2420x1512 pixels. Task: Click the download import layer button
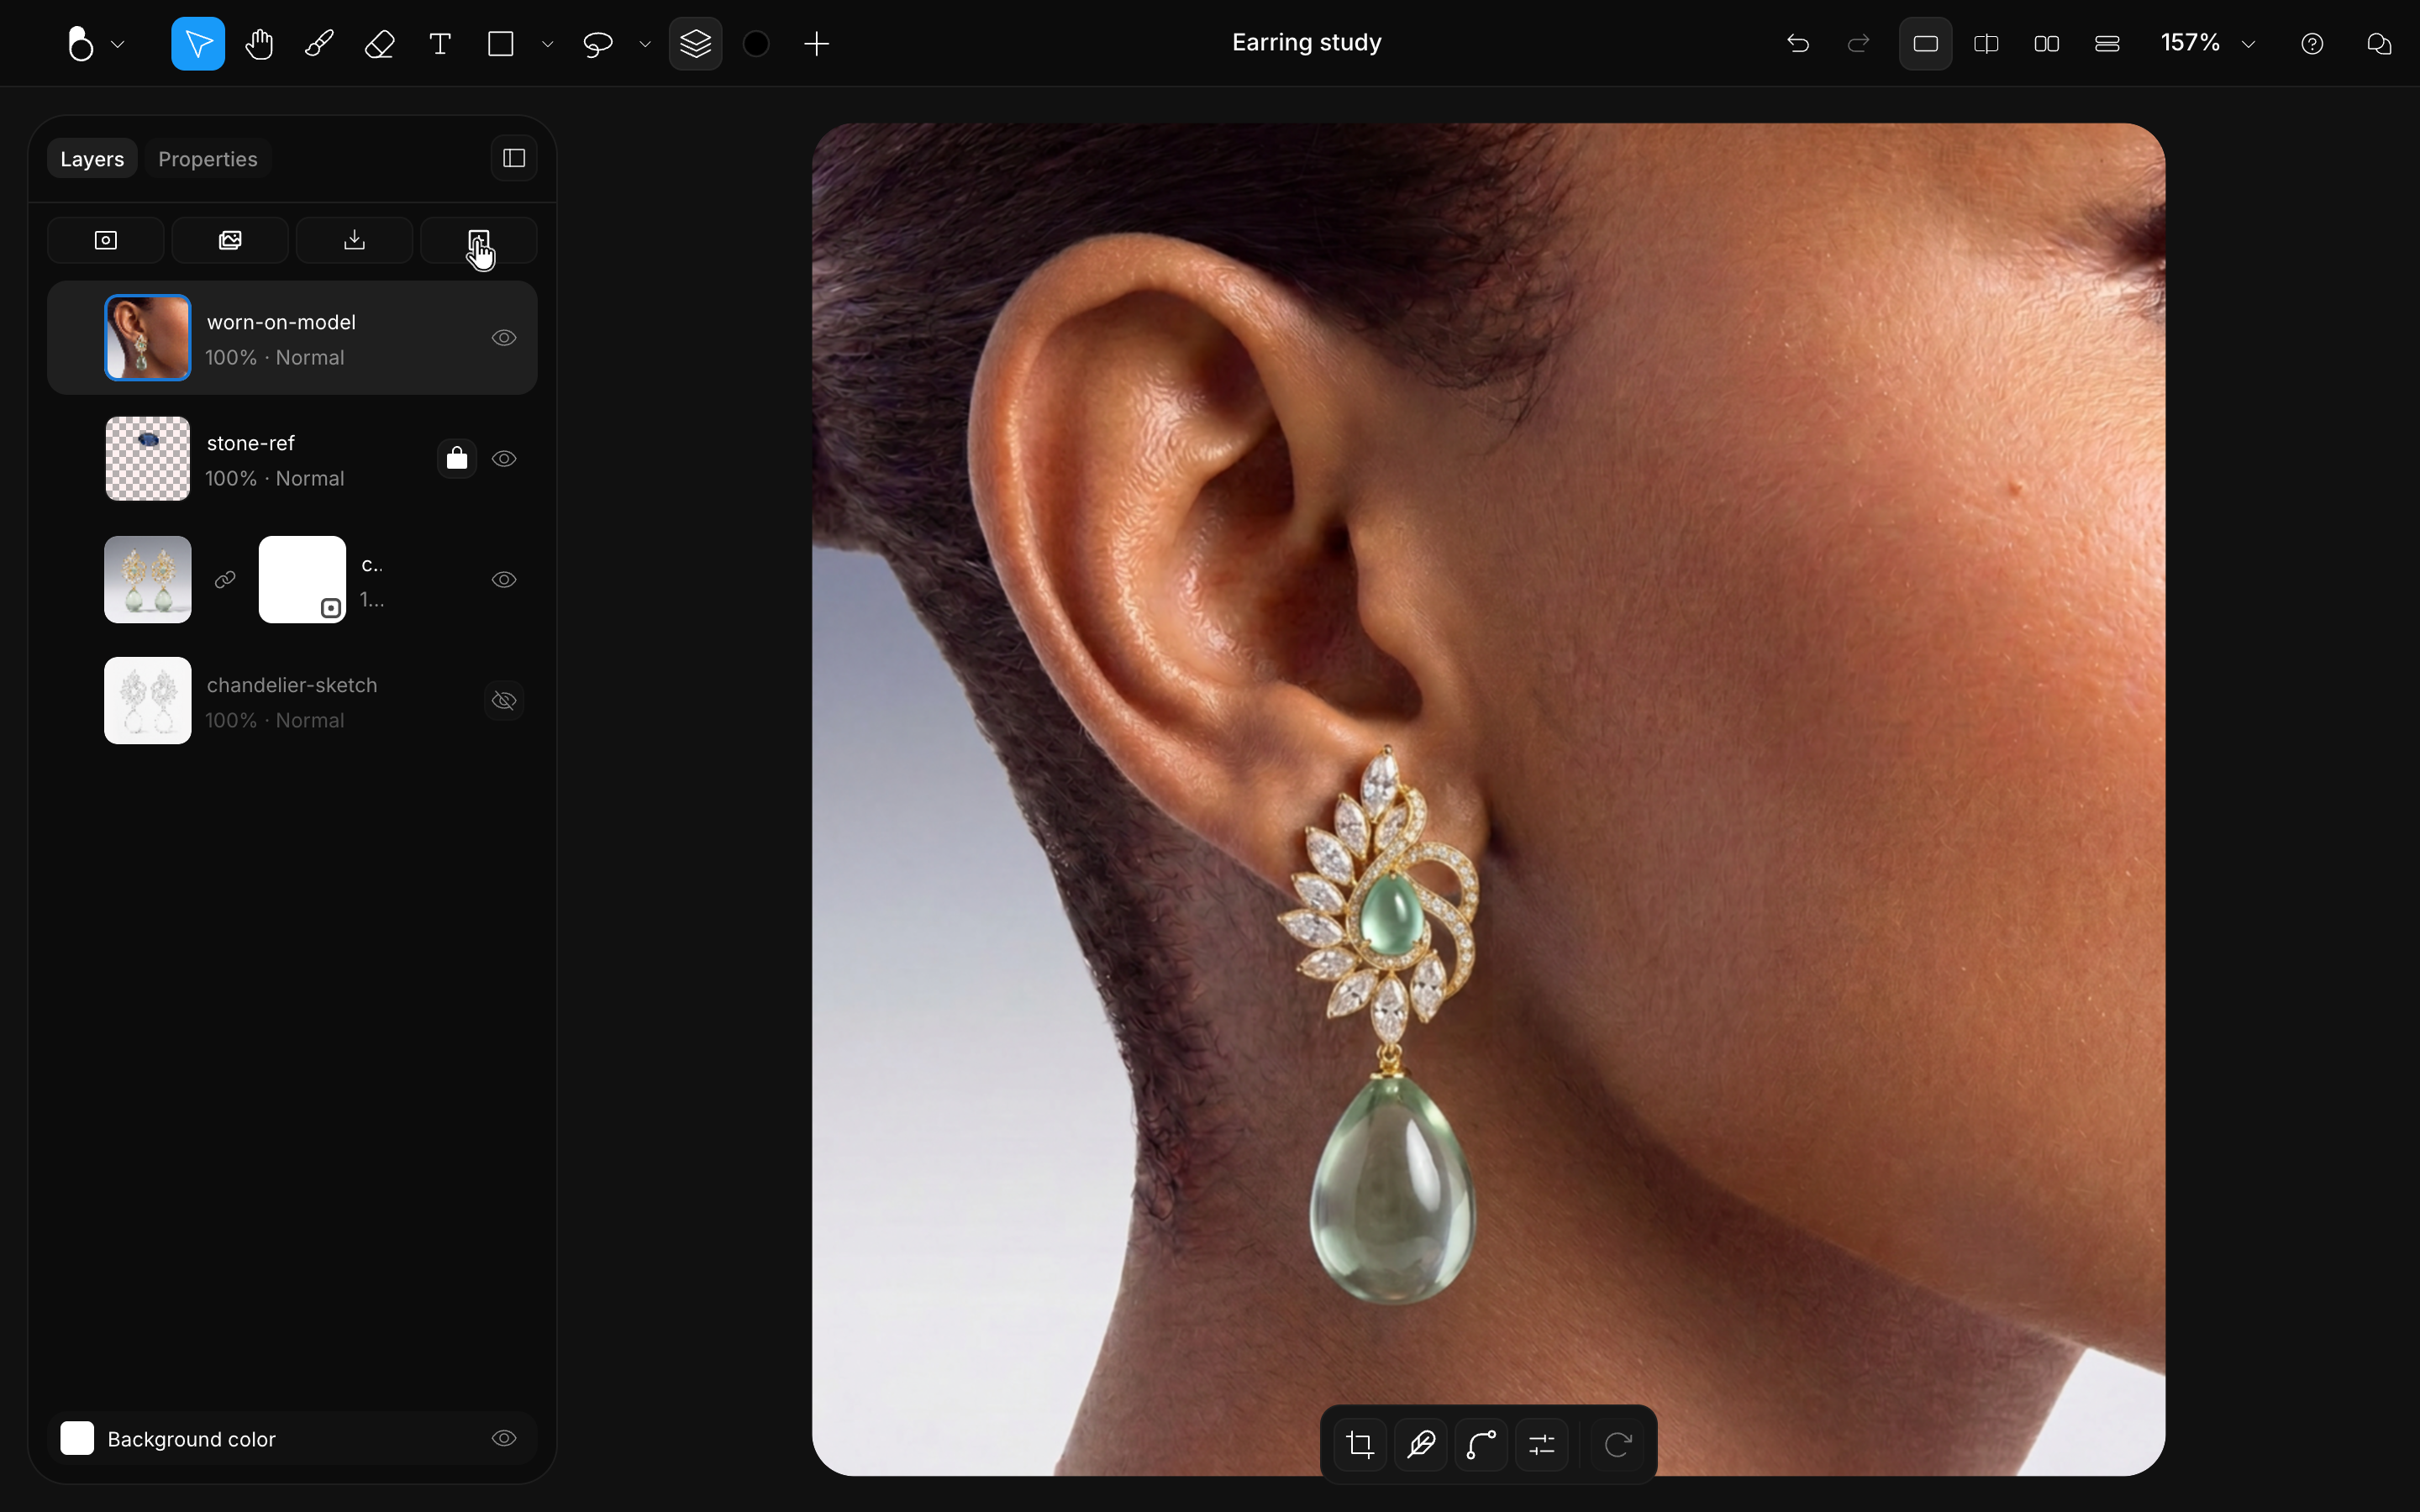[x=354, y=240]
